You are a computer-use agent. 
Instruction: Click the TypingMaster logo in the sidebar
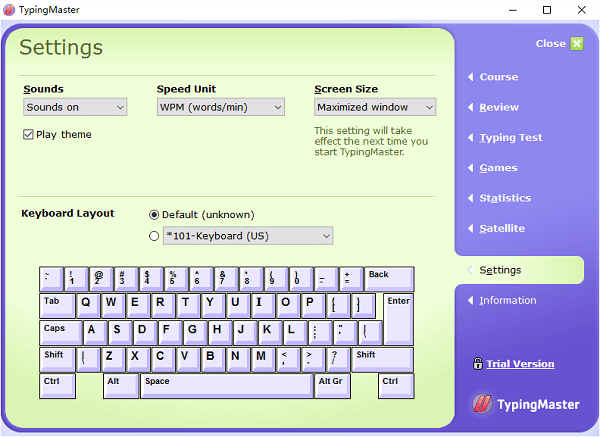pyautogui.click(x=526, y=404)
